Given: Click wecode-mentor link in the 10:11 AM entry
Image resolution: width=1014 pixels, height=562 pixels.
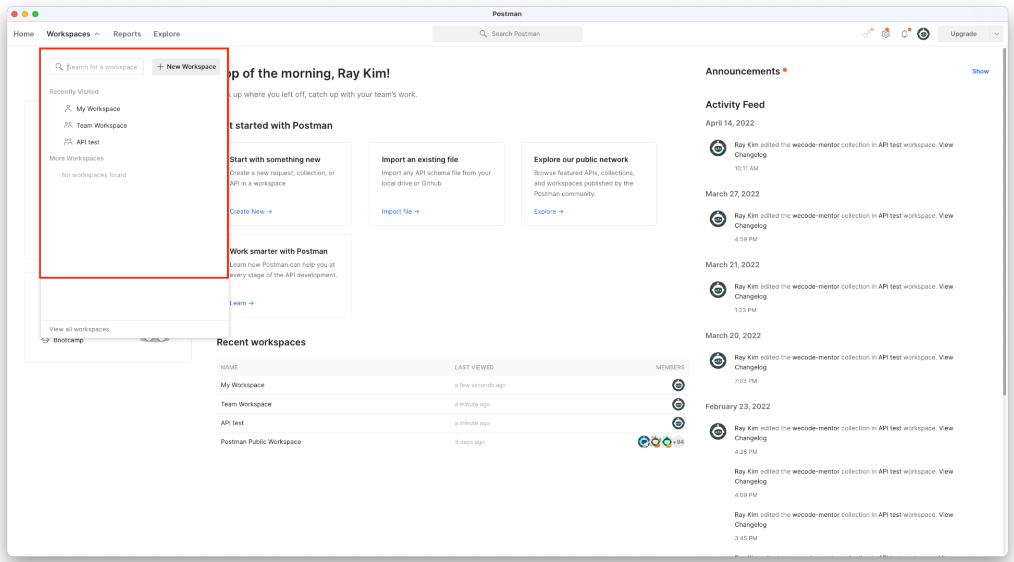Looking at the screenshot, I should click(x=815, y=145).
